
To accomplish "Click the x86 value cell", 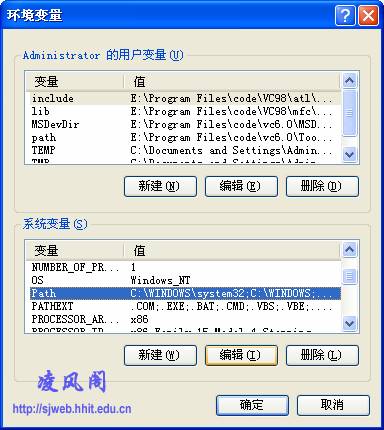I will point(139,319).
